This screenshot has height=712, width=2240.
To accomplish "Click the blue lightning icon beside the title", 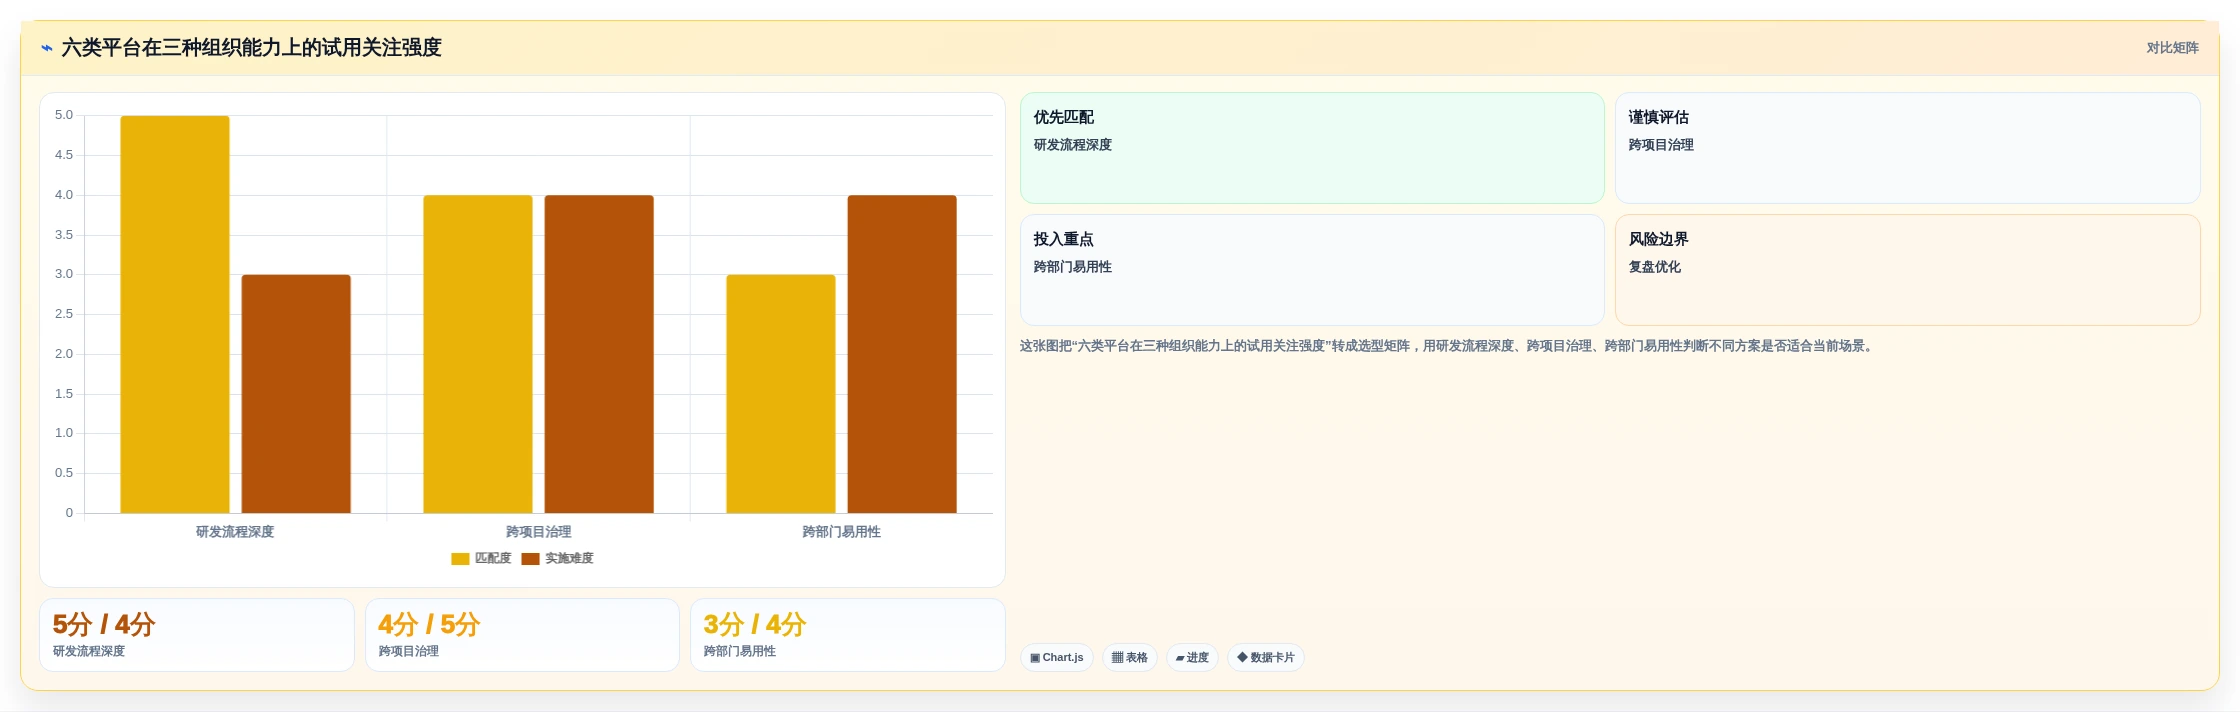I will (x=47, y=48).
